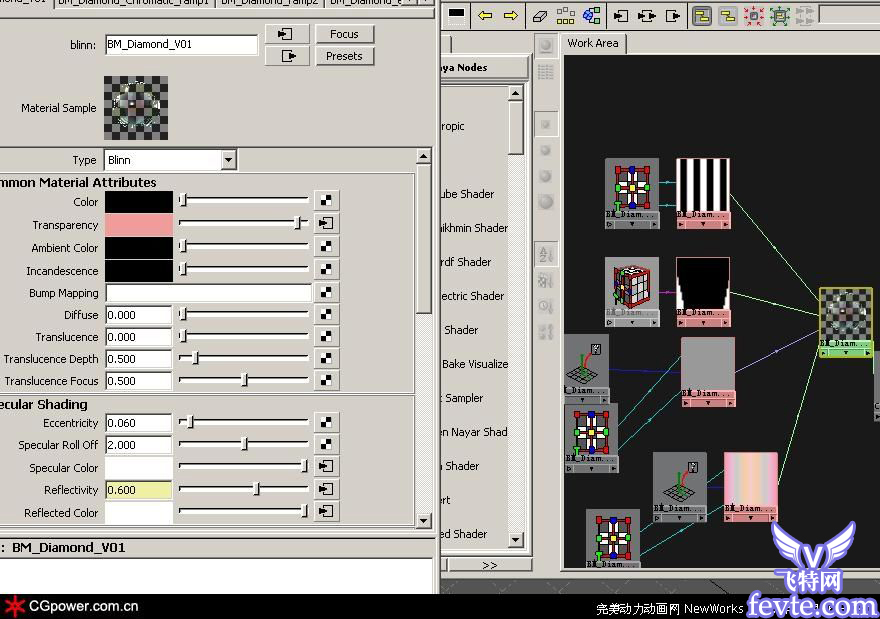Click the node list scrollbar down arrow
Screen dimensions: 880x619
516,540
